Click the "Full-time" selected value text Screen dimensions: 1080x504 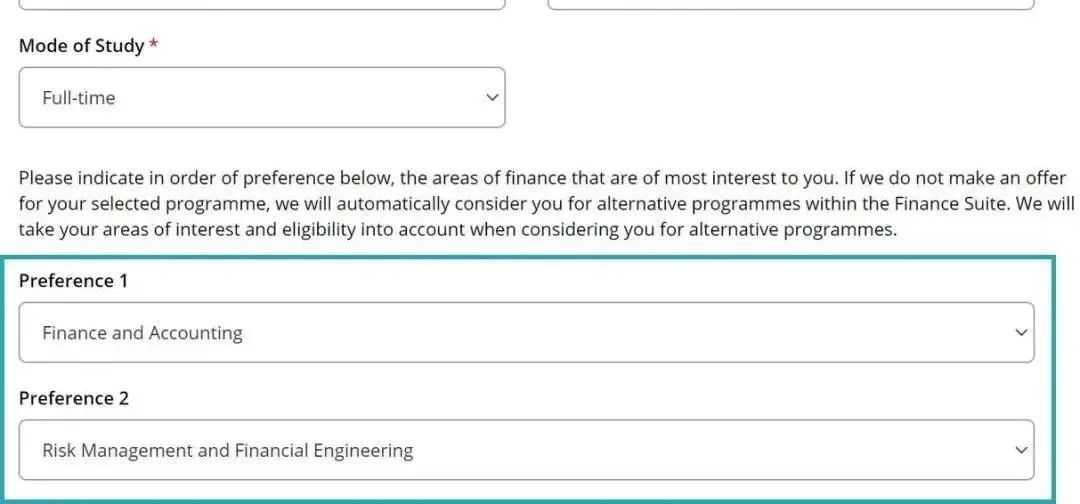79,98
